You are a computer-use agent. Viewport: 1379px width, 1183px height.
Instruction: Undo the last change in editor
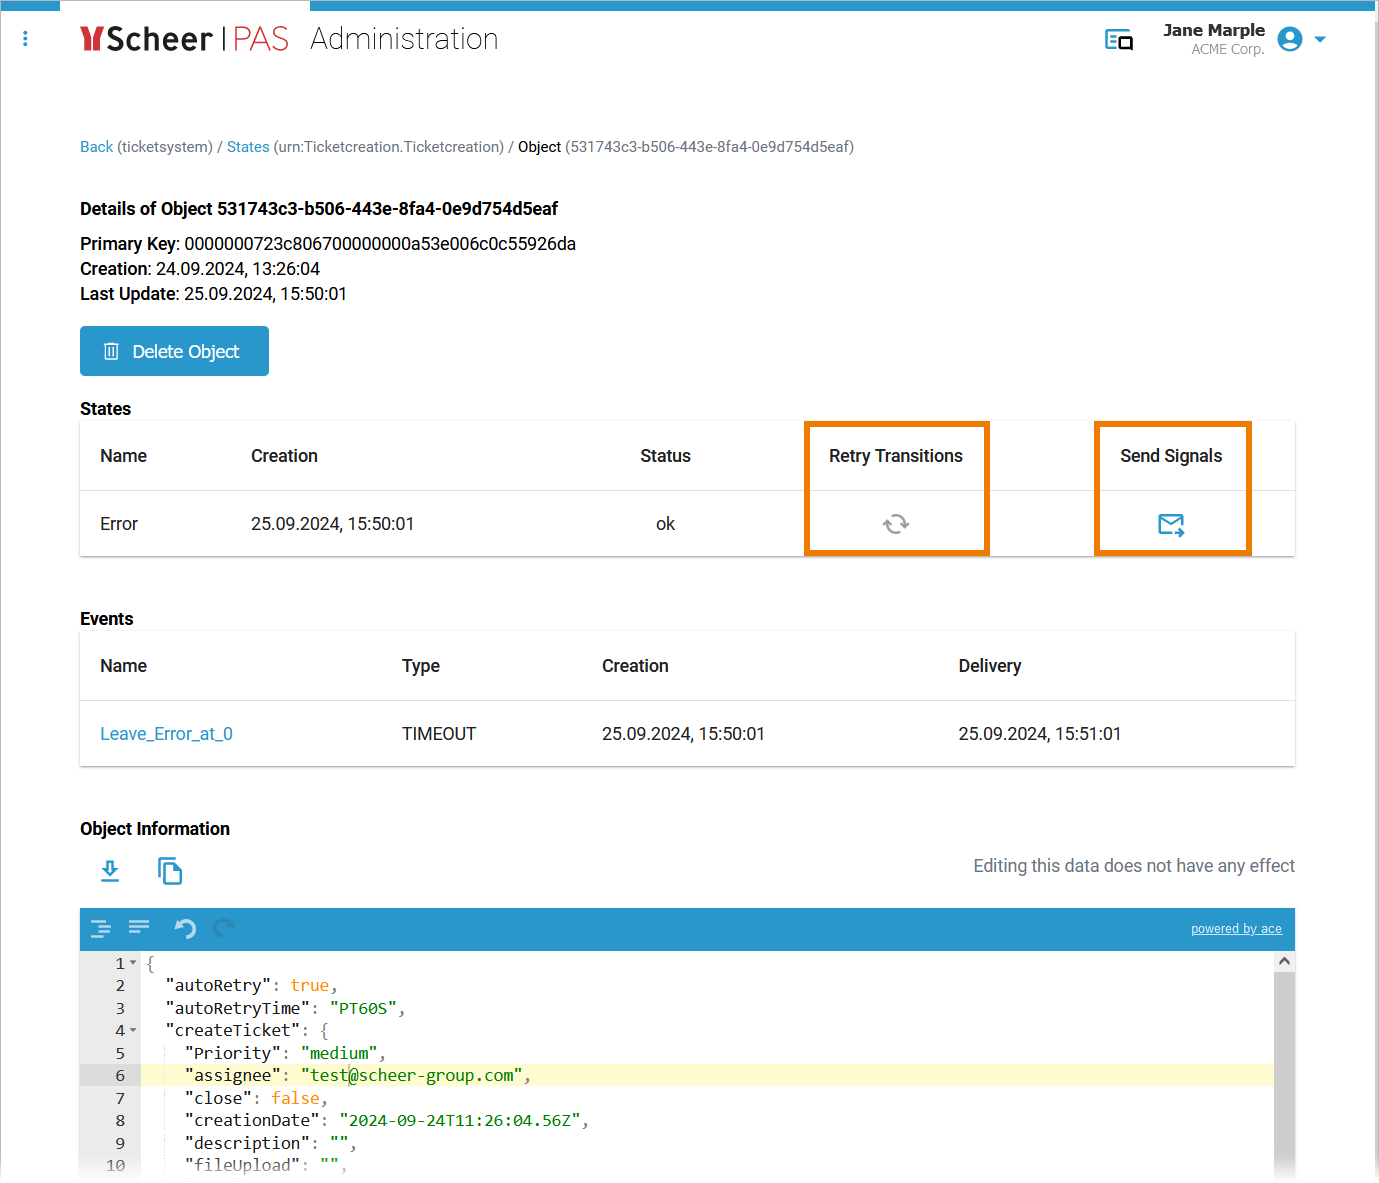coord(185,929)
